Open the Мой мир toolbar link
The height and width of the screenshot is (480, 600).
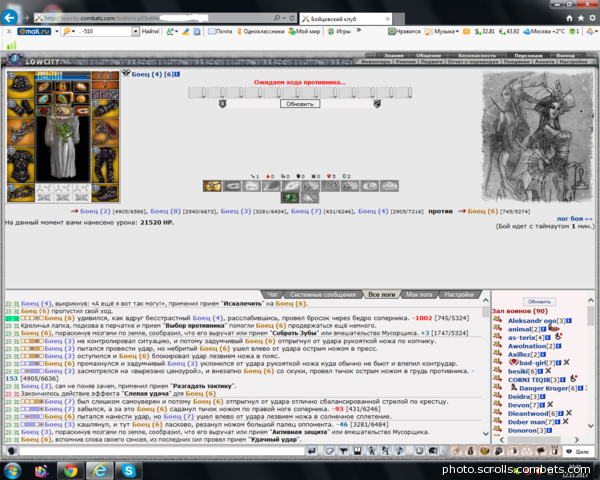(305, 31)
